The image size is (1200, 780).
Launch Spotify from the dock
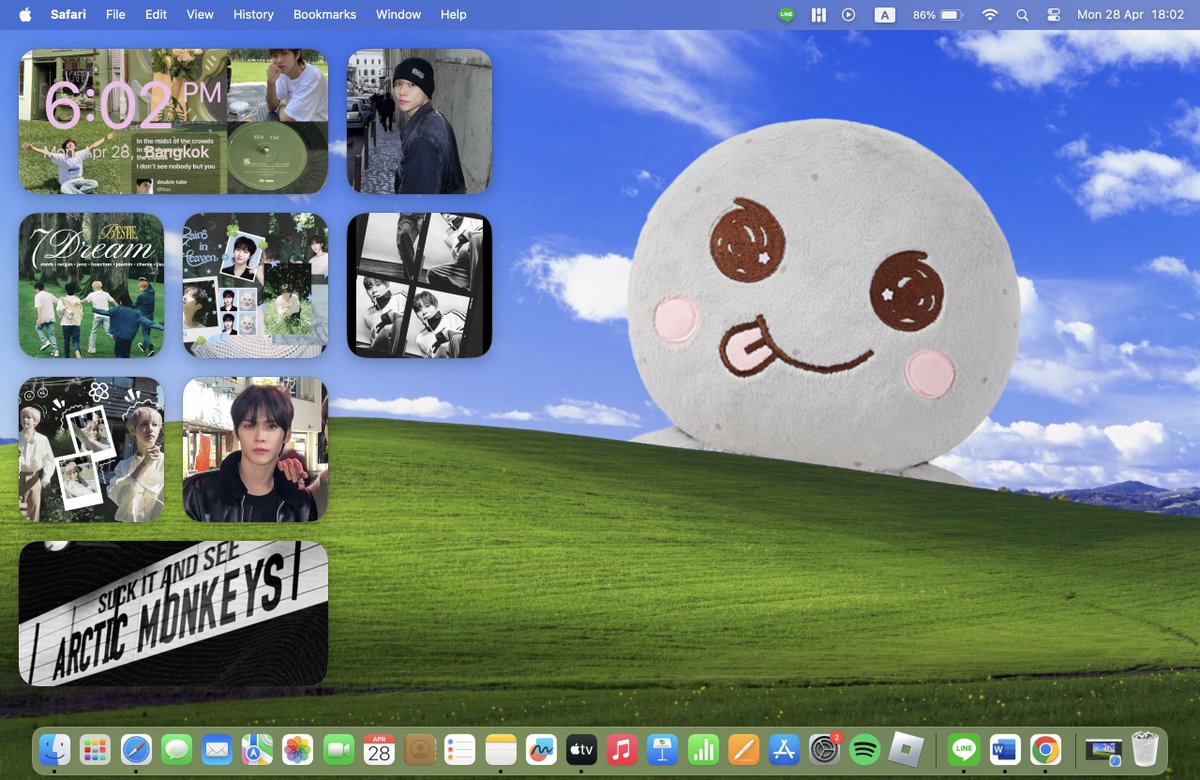click(865, 749)
